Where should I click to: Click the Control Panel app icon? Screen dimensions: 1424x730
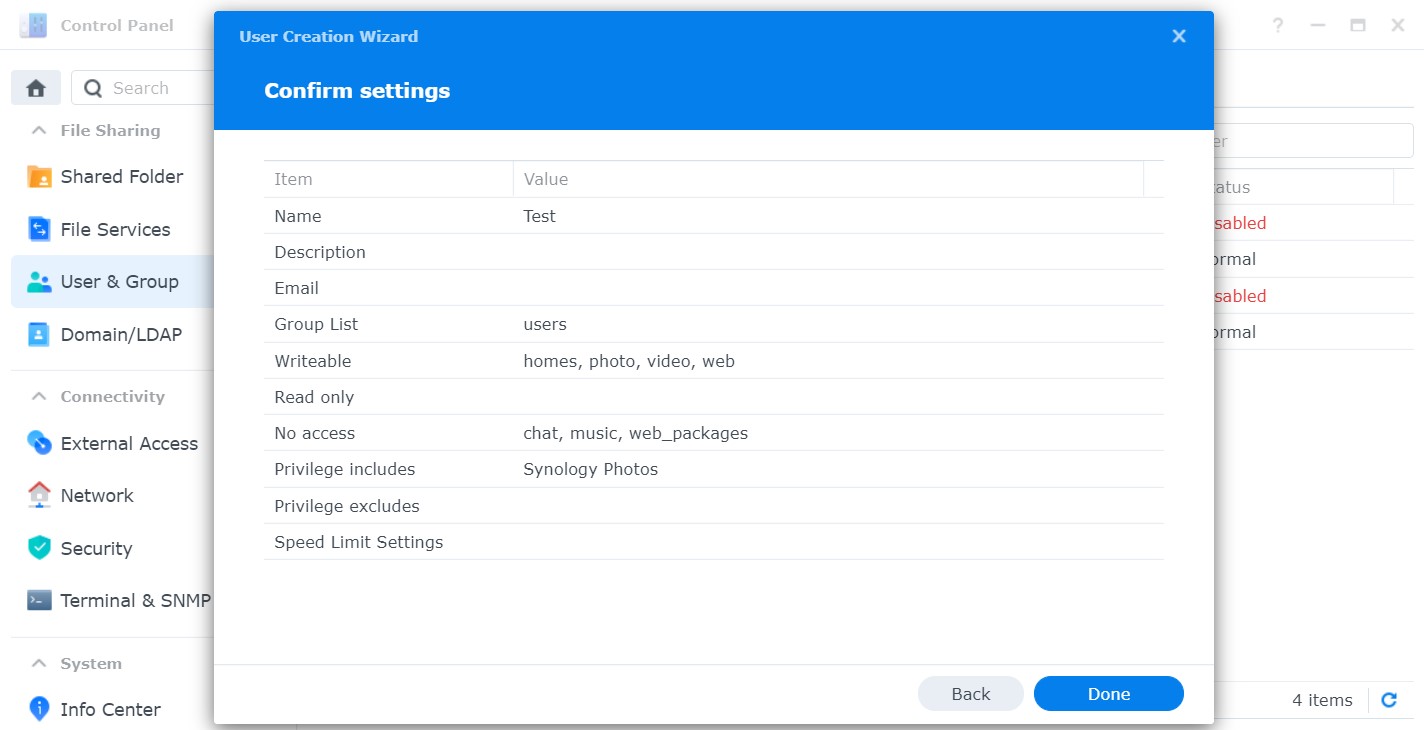coord(33,25)
